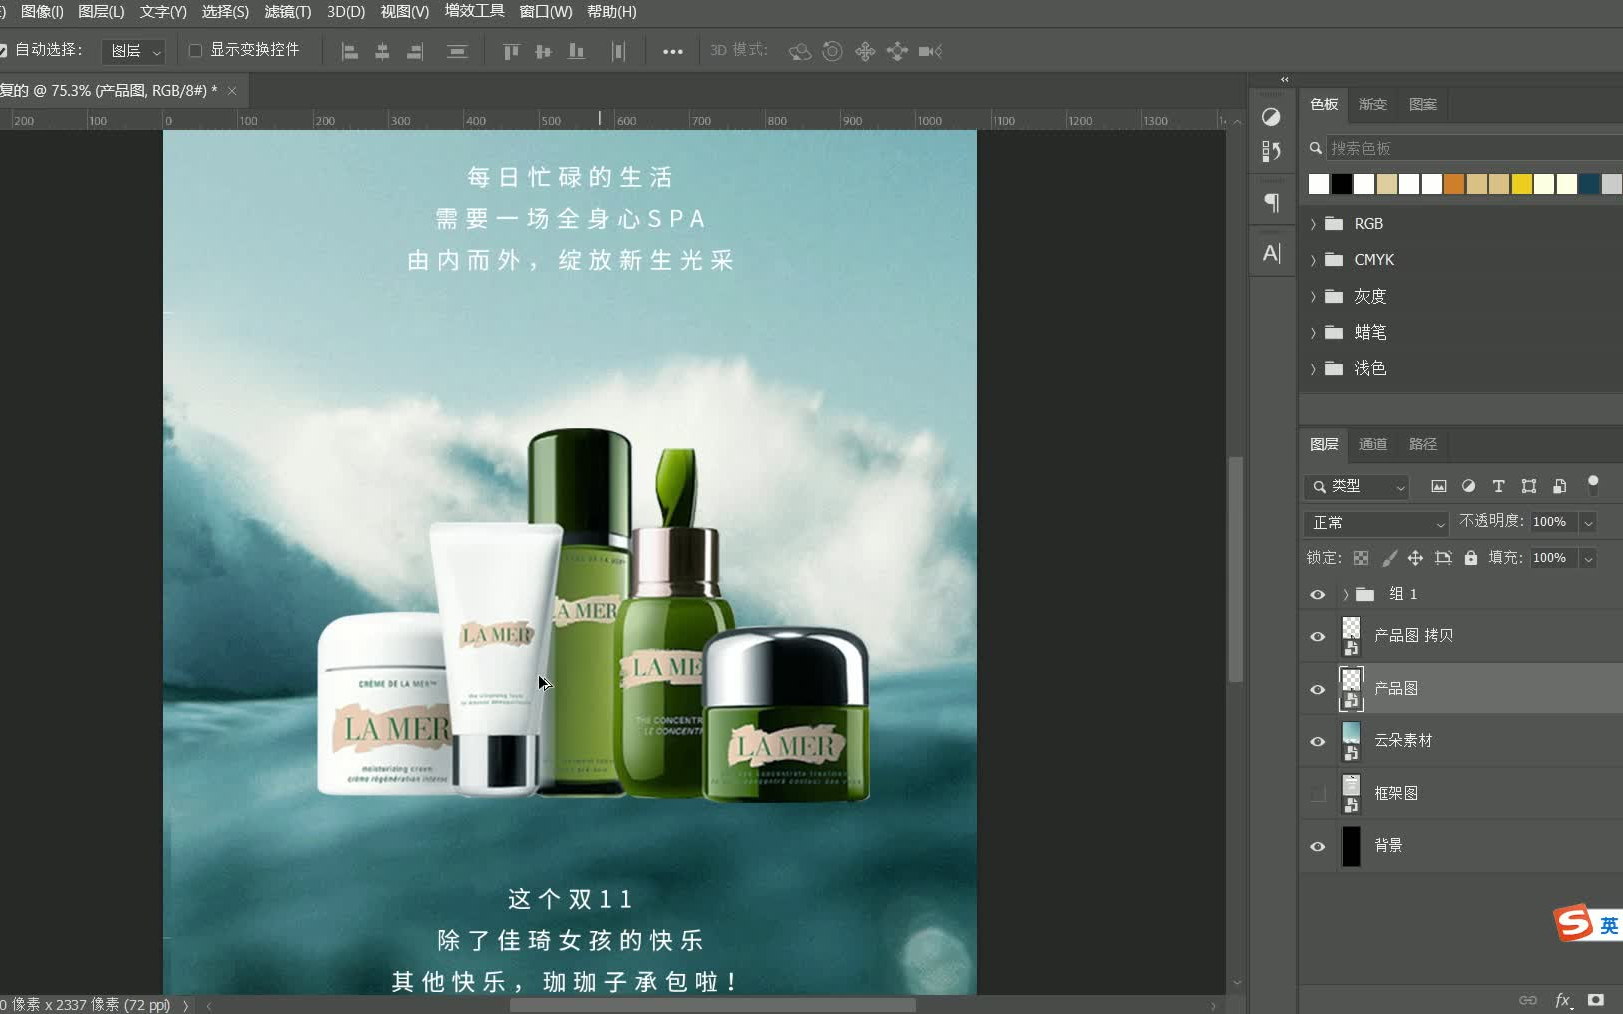Expand the 蜡笔 swatch folder
This screenshot has width=1623, height=1014.
coord(1313,333)
